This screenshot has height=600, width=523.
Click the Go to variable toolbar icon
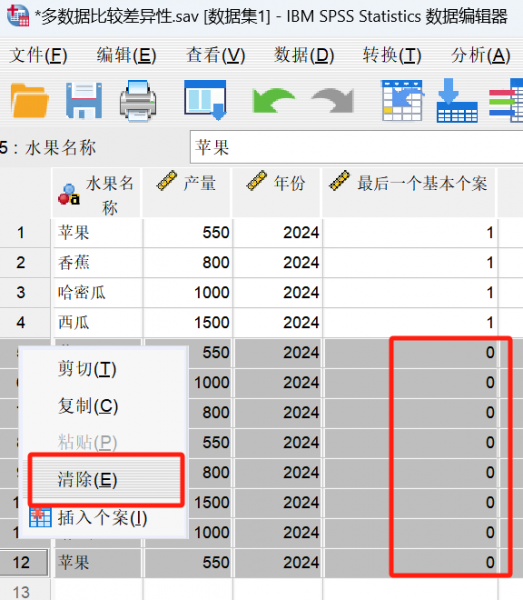click(457, 101)
